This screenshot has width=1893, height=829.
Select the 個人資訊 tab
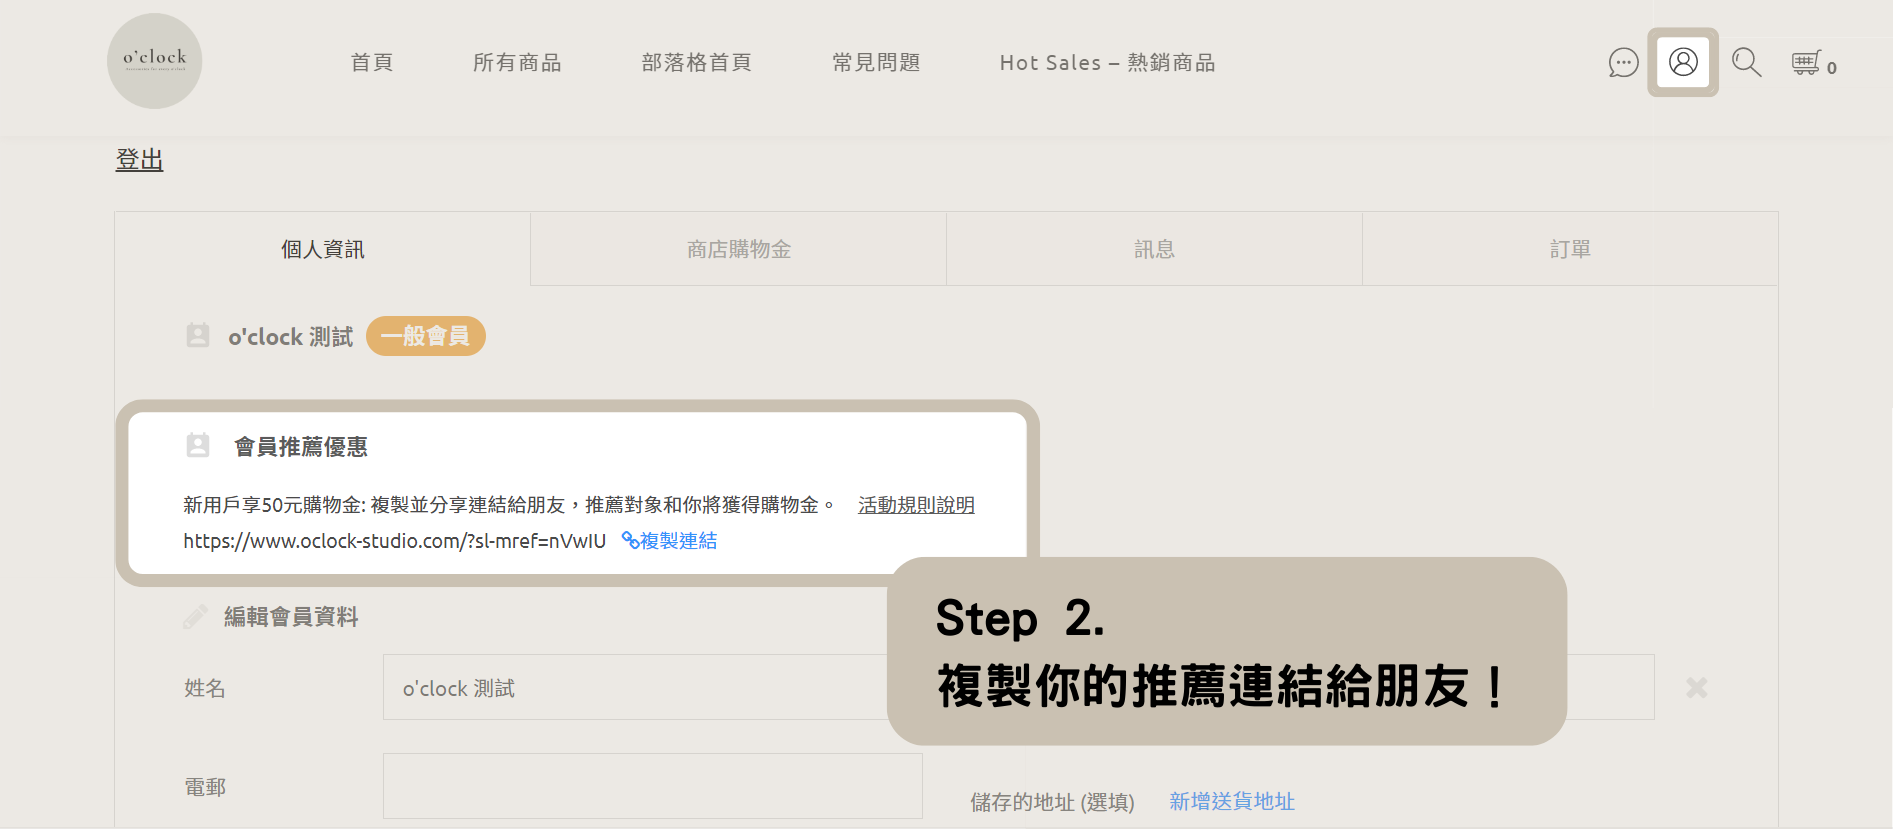point(323,249)
